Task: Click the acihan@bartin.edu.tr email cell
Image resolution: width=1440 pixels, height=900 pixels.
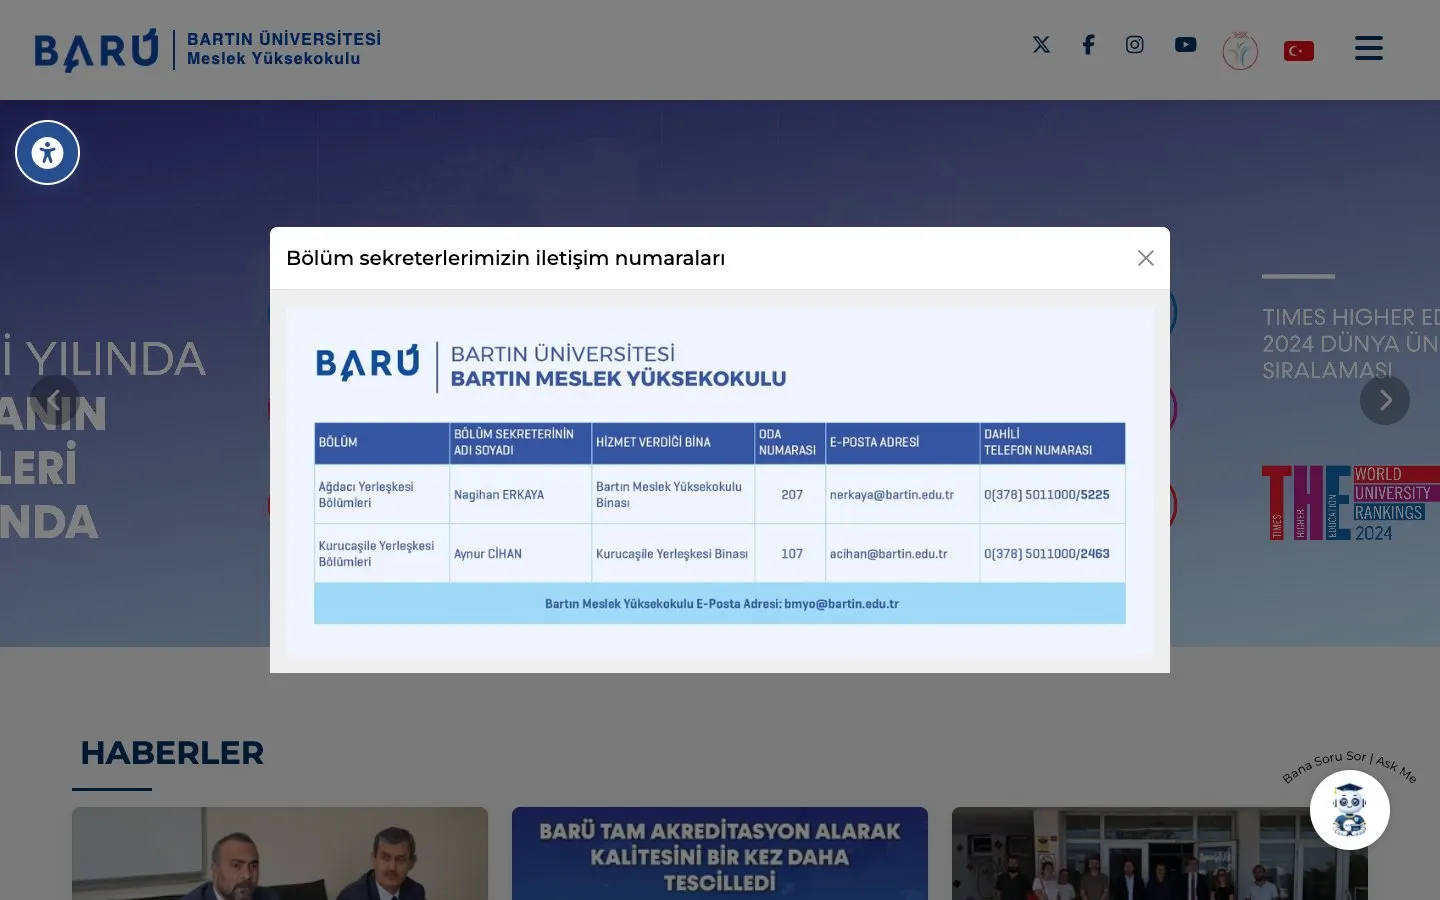Action: (x=902, y=553)
